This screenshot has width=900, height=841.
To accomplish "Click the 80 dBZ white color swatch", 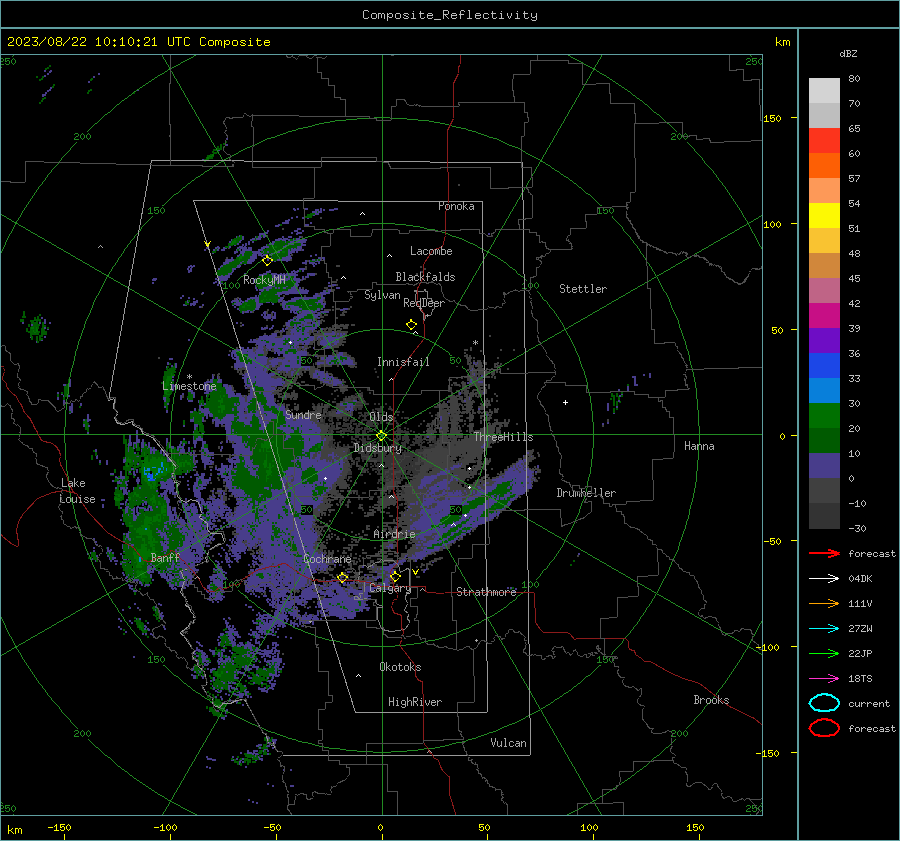I will click(824, 91).
